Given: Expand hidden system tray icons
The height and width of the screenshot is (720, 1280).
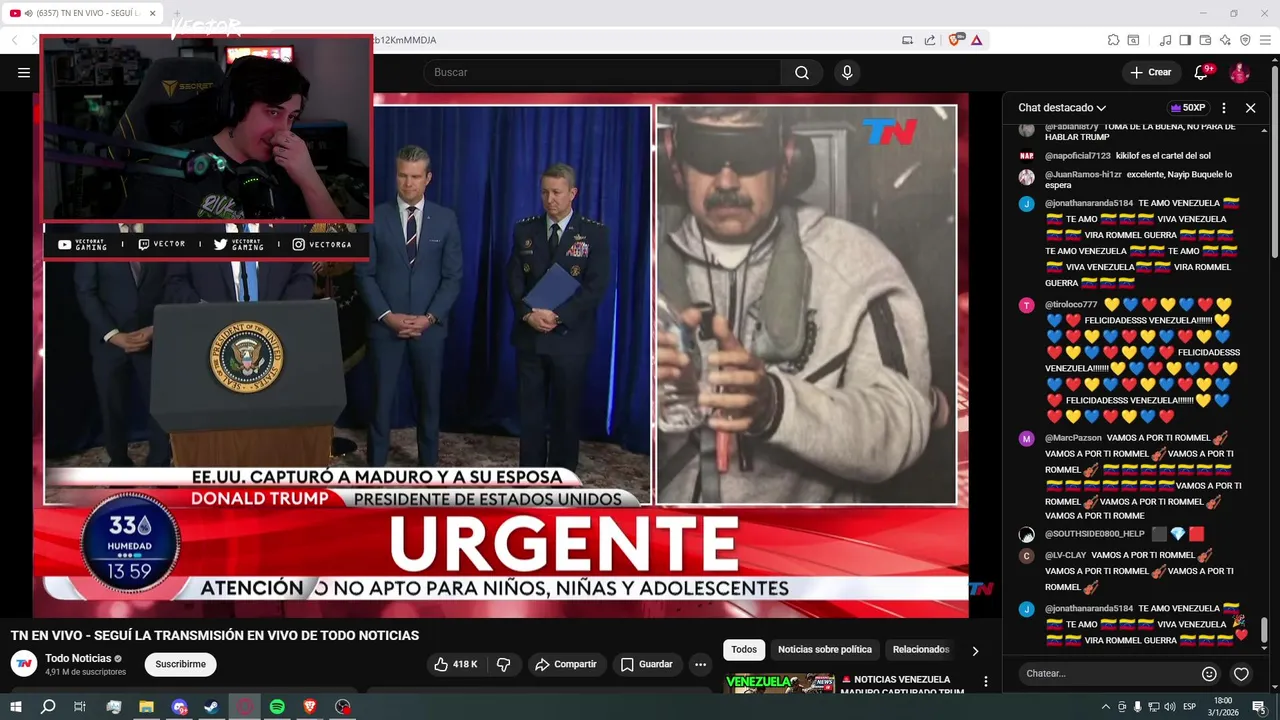Looking at the screenshot, I should click(1105, 707).
